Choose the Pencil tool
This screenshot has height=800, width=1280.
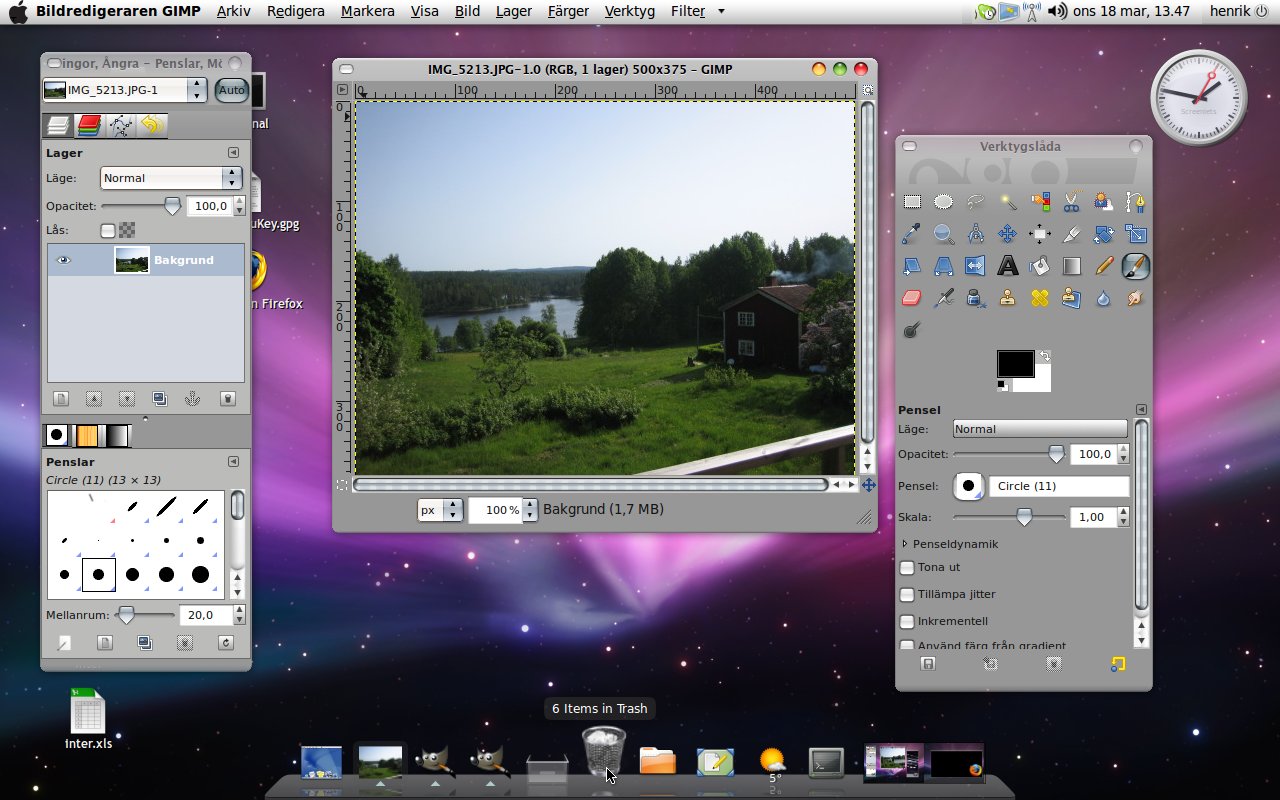pos(1103,266)
